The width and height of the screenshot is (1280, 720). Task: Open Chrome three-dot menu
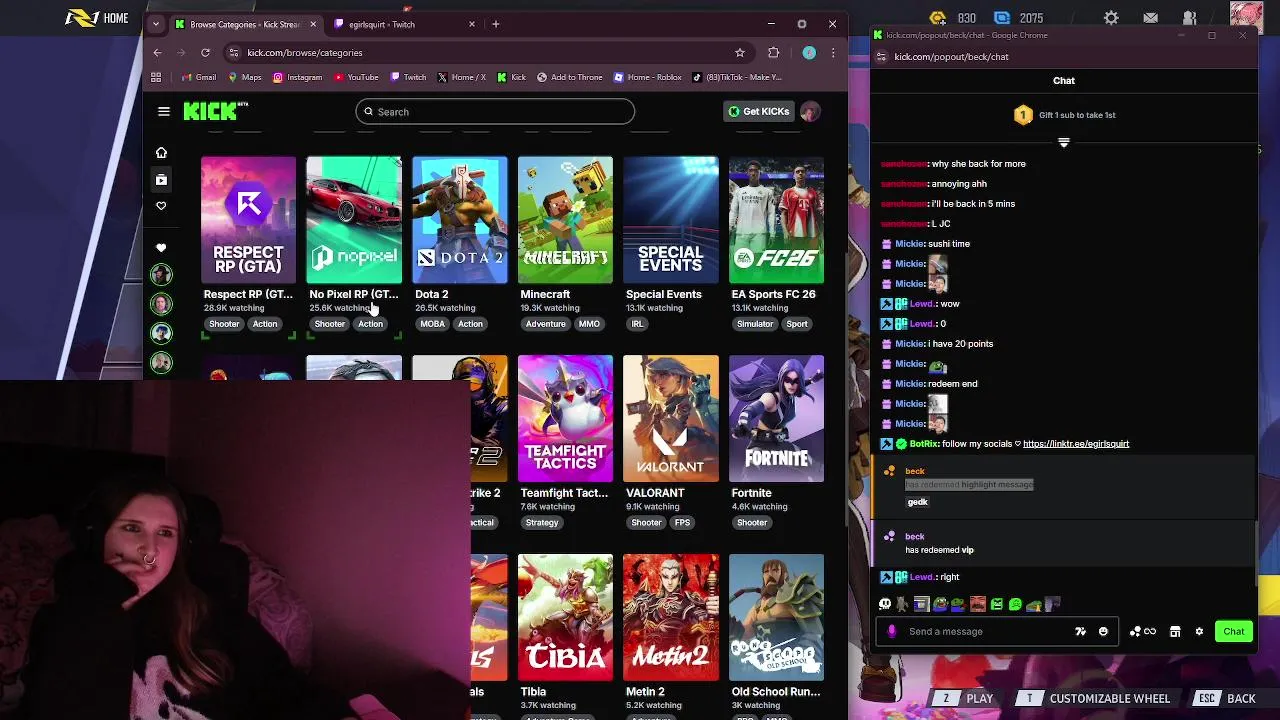tap(833, 53)
